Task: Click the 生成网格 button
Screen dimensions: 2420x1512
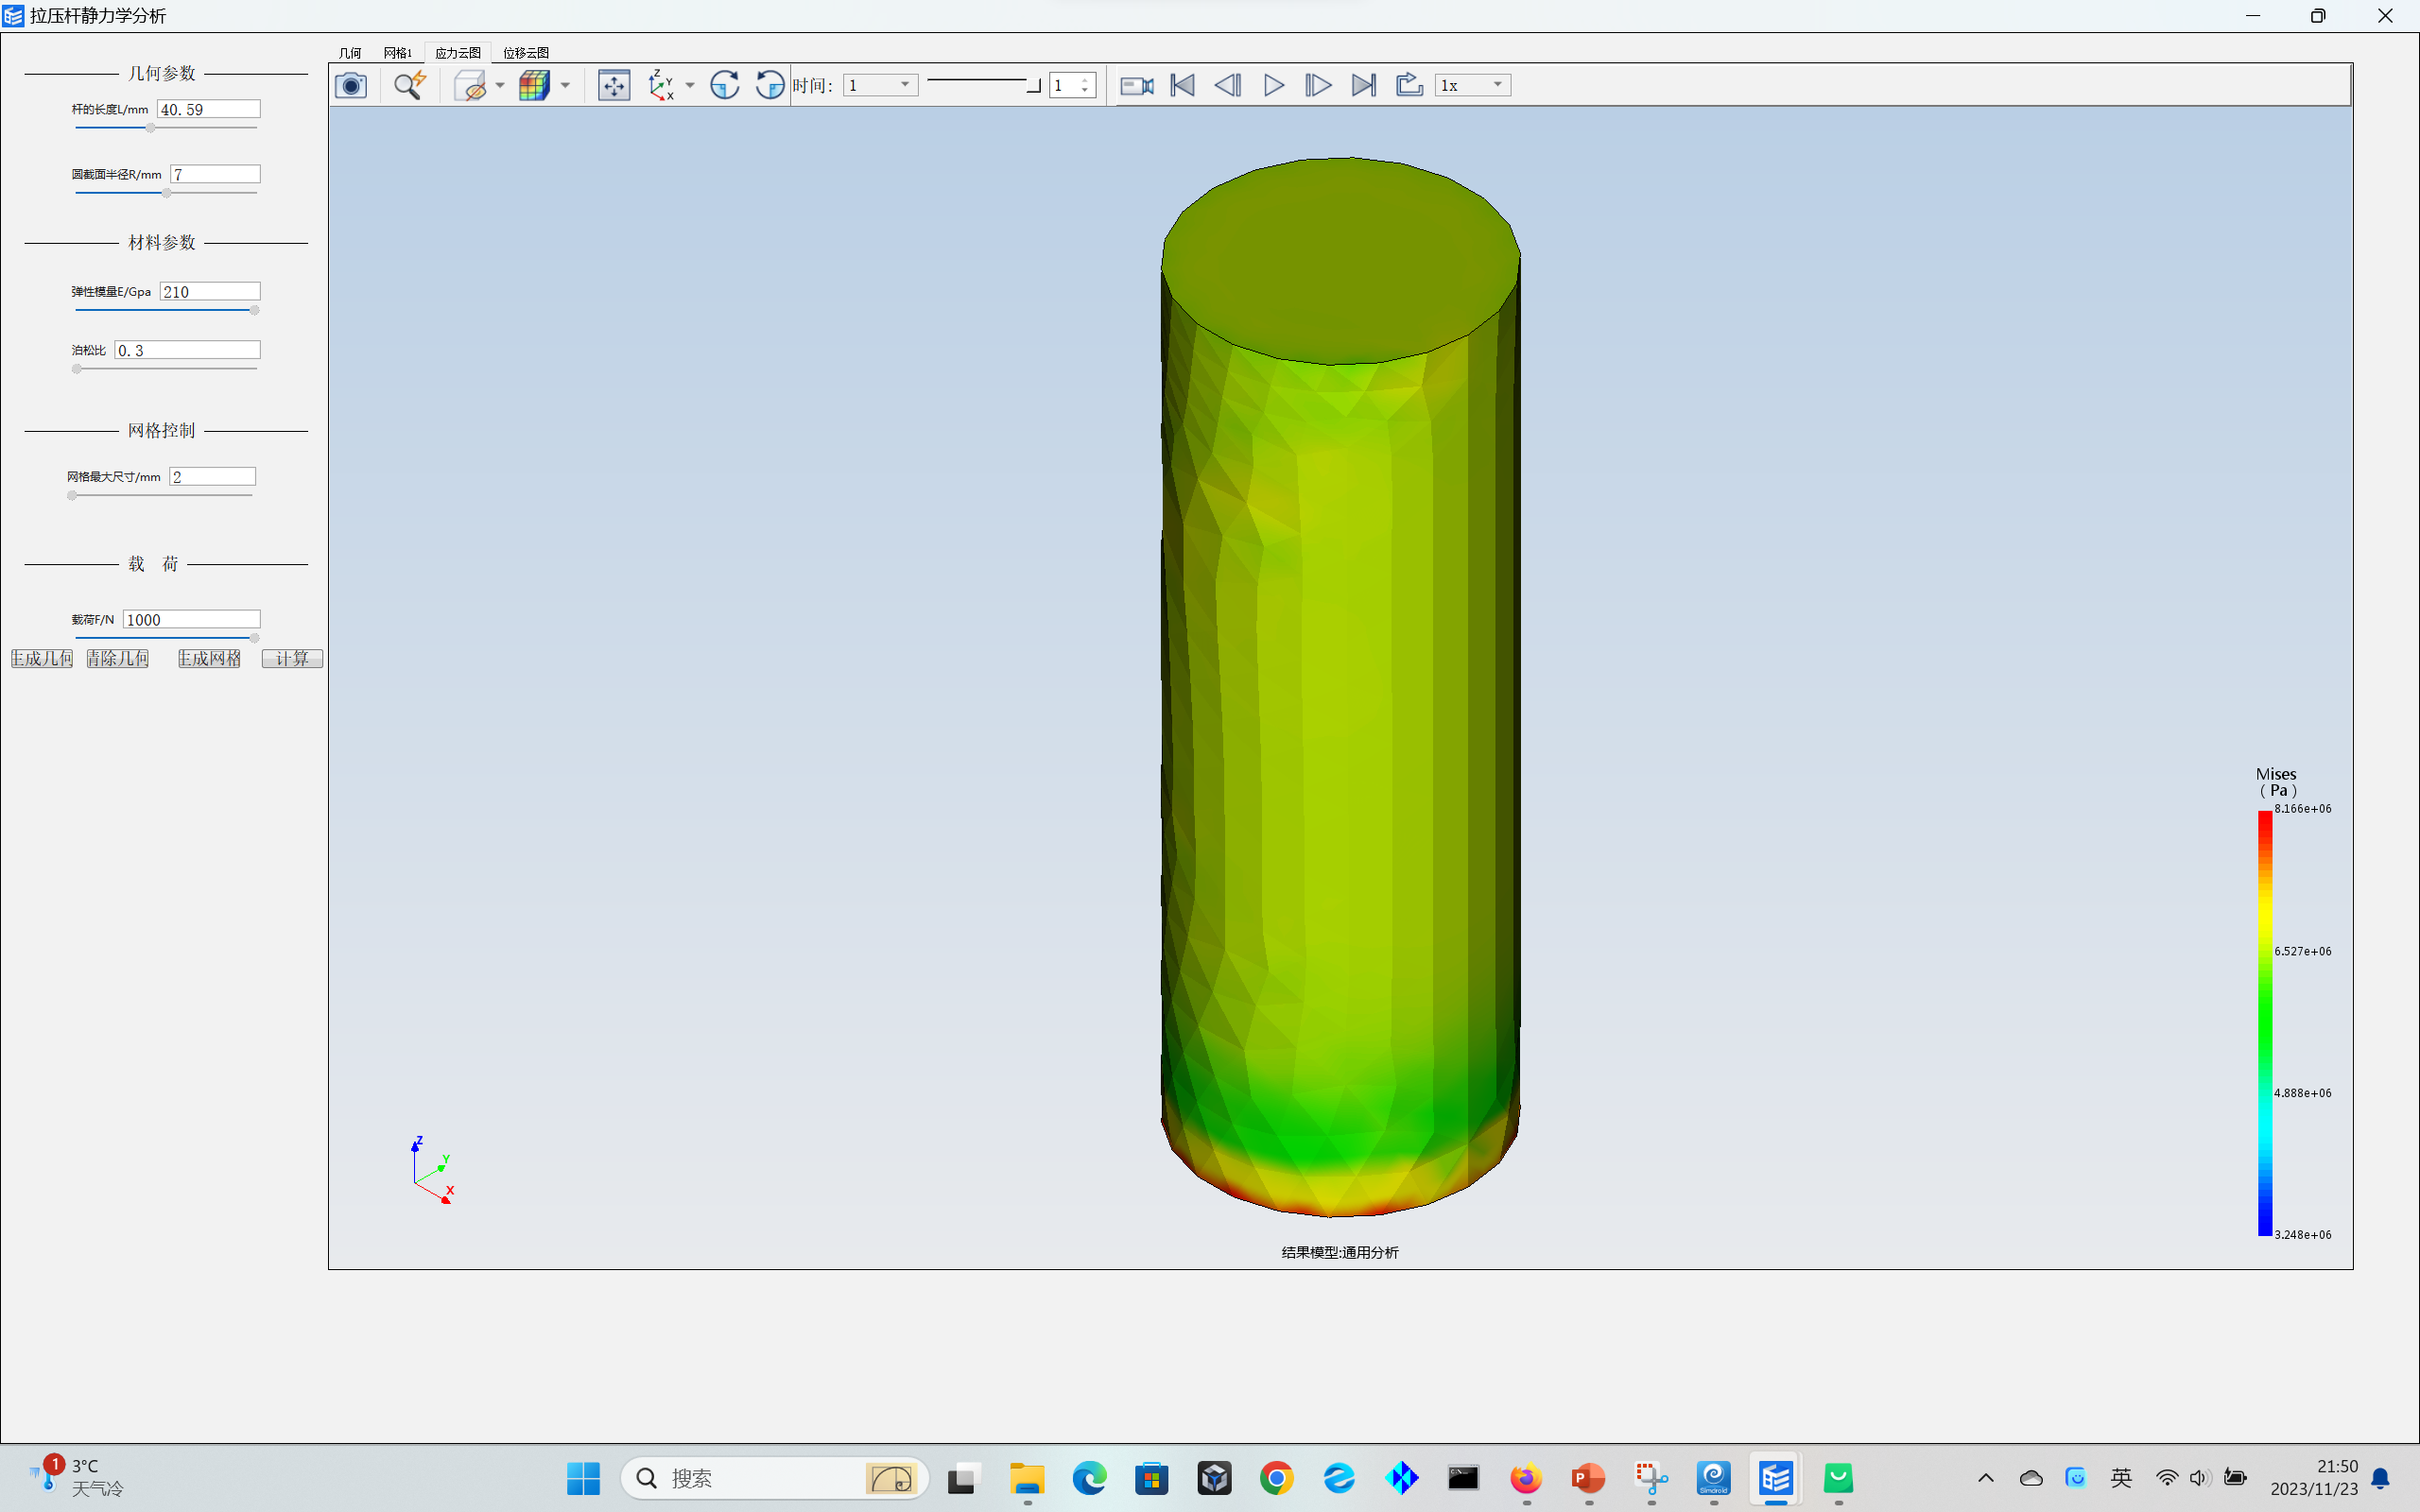Action: [209, 659]
